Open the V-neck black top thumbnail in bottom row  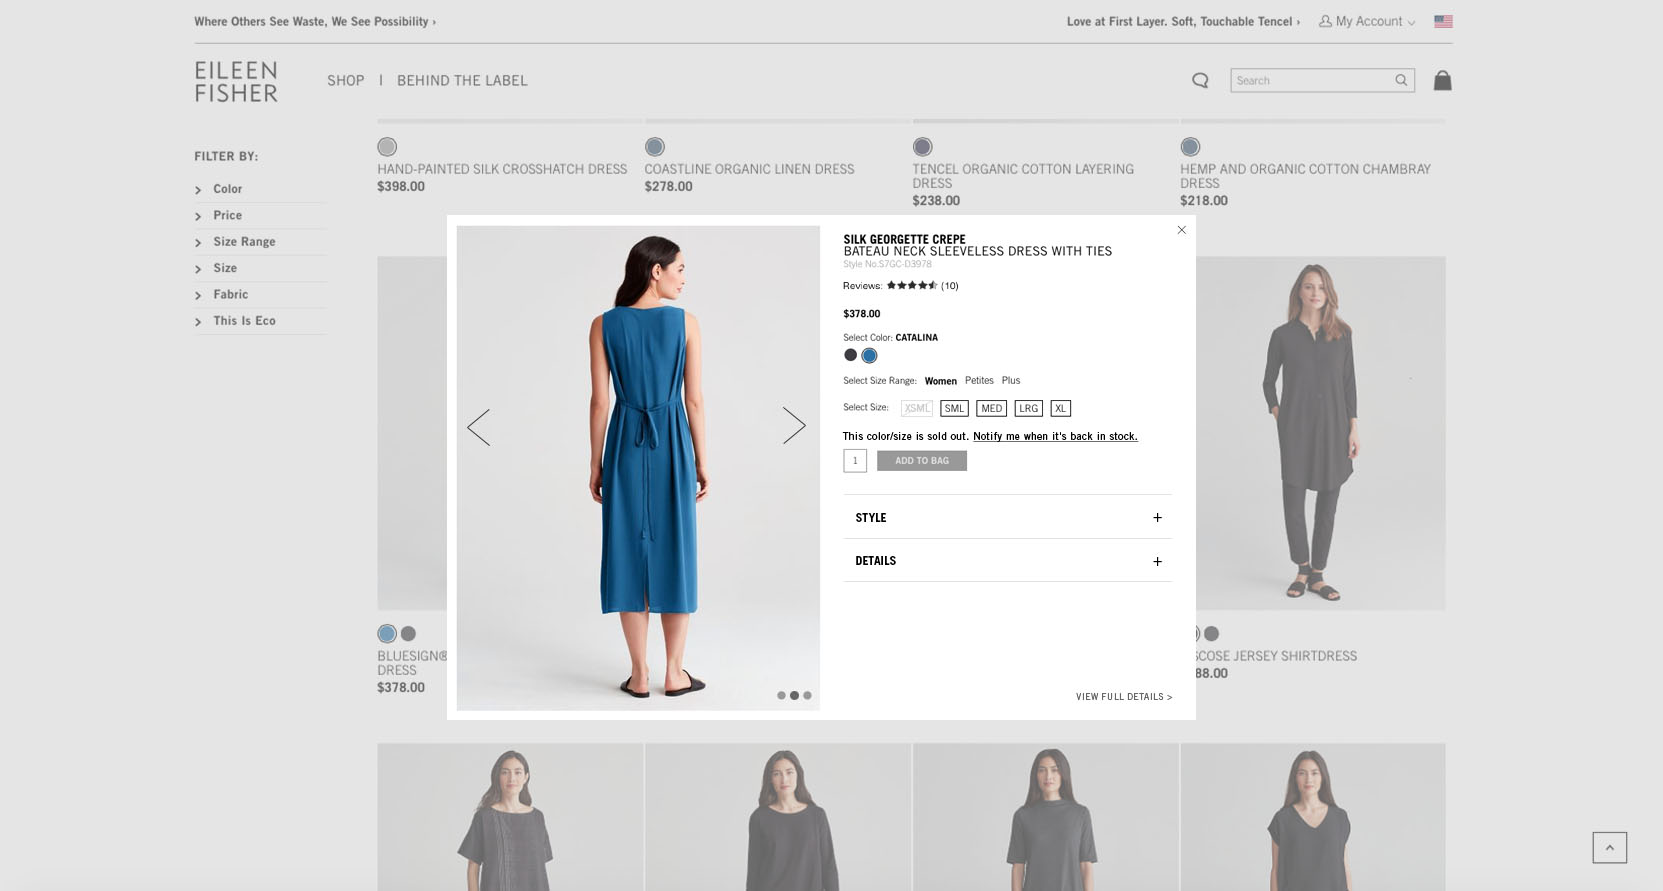[x=1312, y=817]
